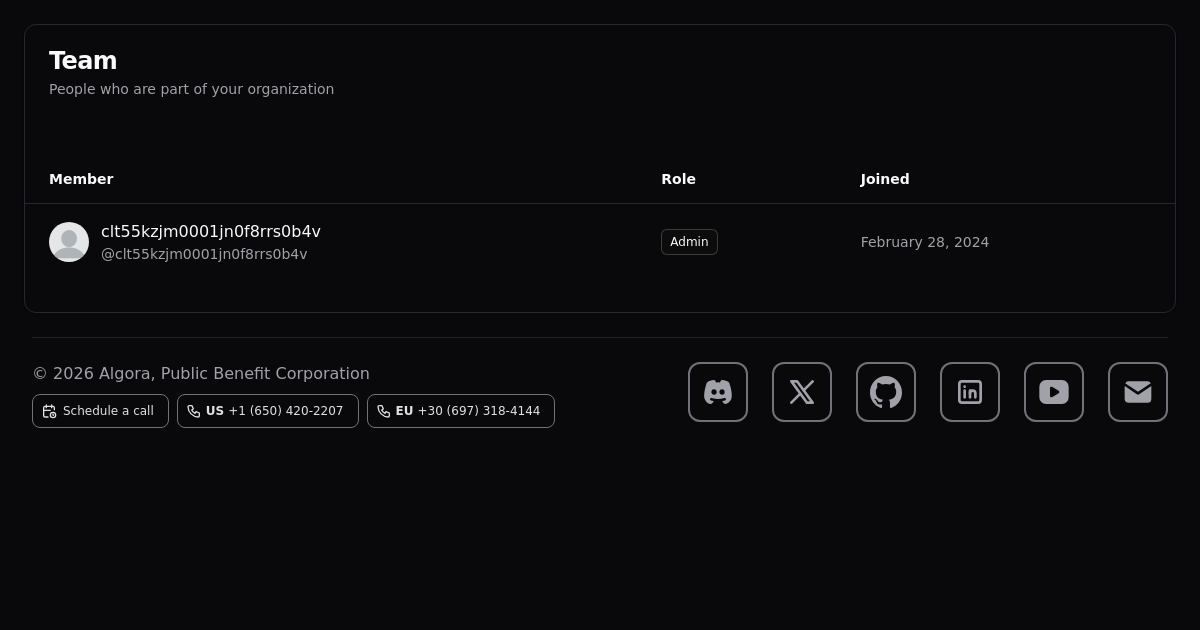This screenshot has width=1200, height=630.
Task: Click the calendar icon in Schedule a call
Action: [49, 411]
